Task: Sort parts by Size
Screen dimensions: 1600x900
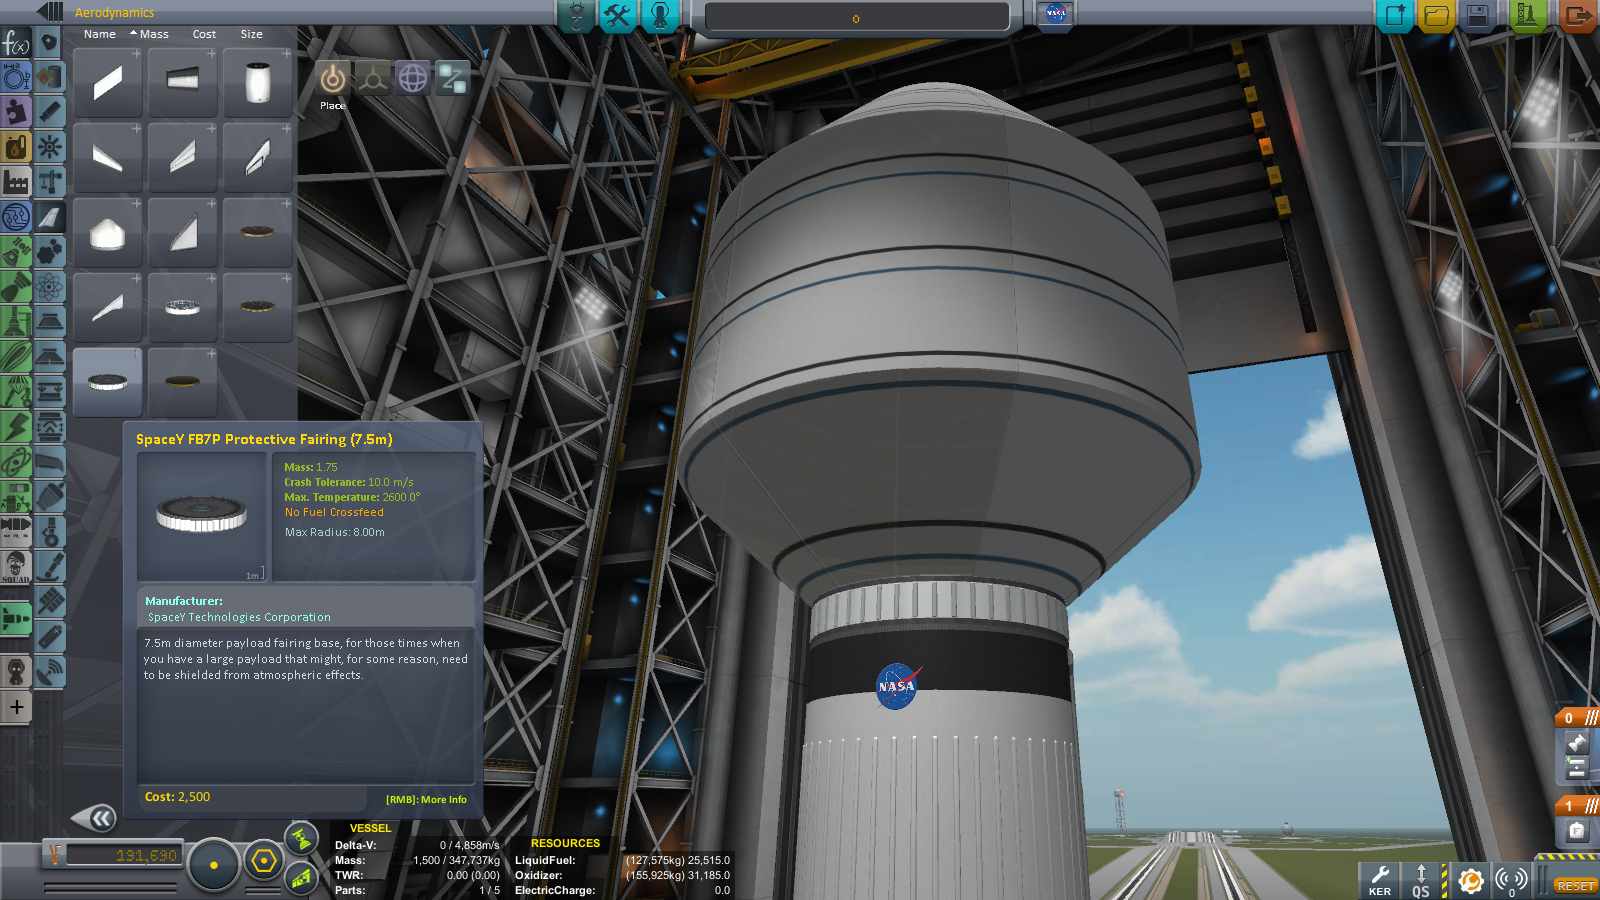Action: pyautogui.click(x=252, y=34)
